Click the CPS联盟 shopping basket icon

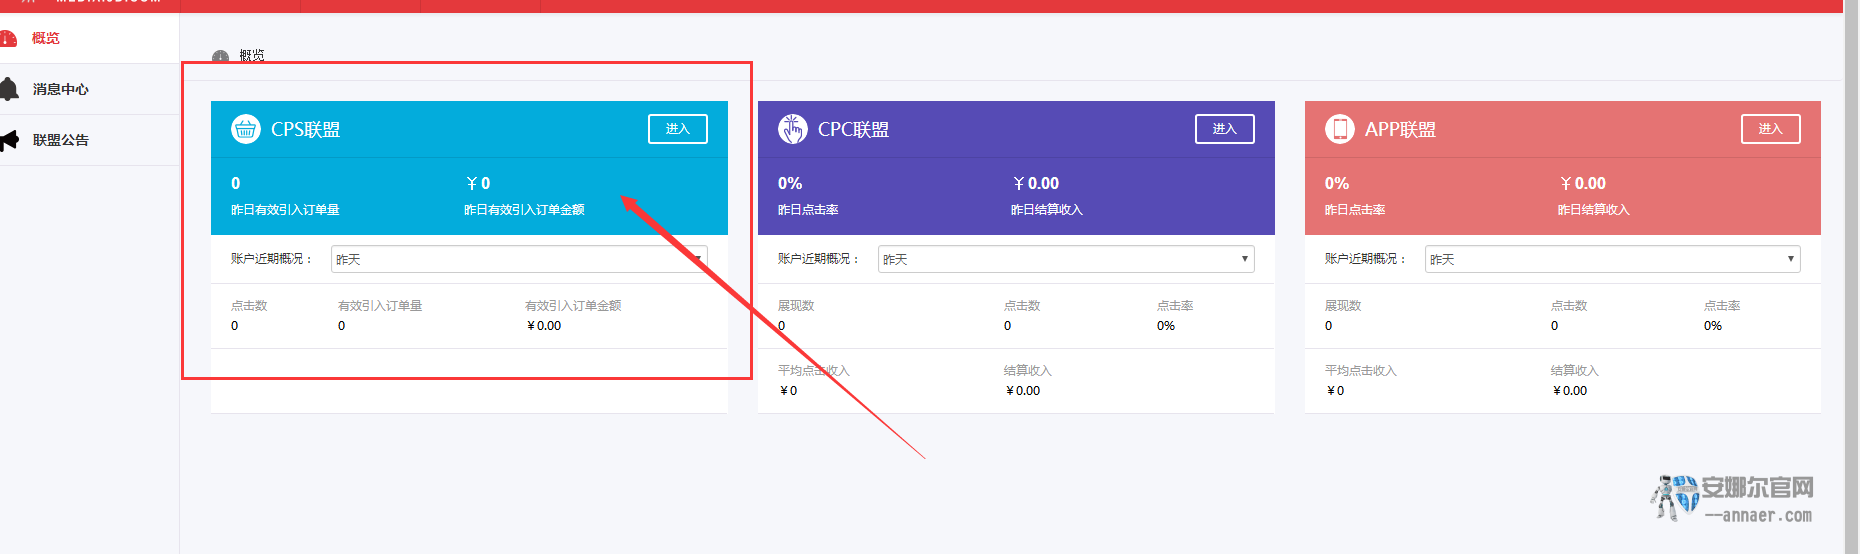pos(245,129)
